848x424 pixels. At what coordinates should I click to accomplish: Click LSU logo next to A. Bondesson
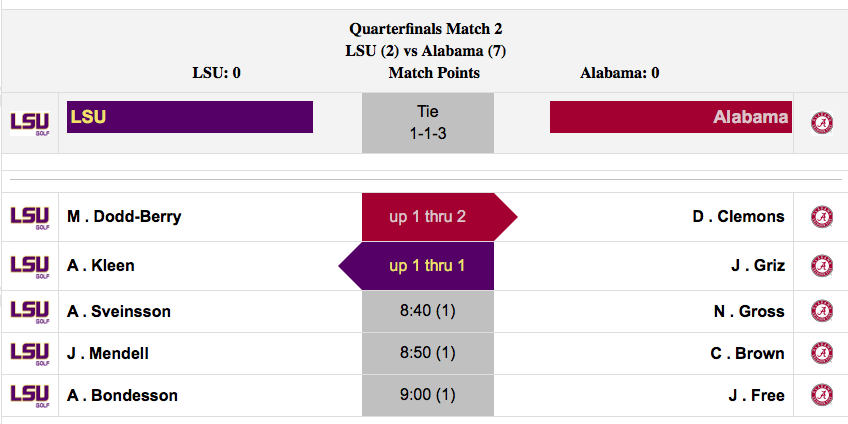[x=30, y=396]
